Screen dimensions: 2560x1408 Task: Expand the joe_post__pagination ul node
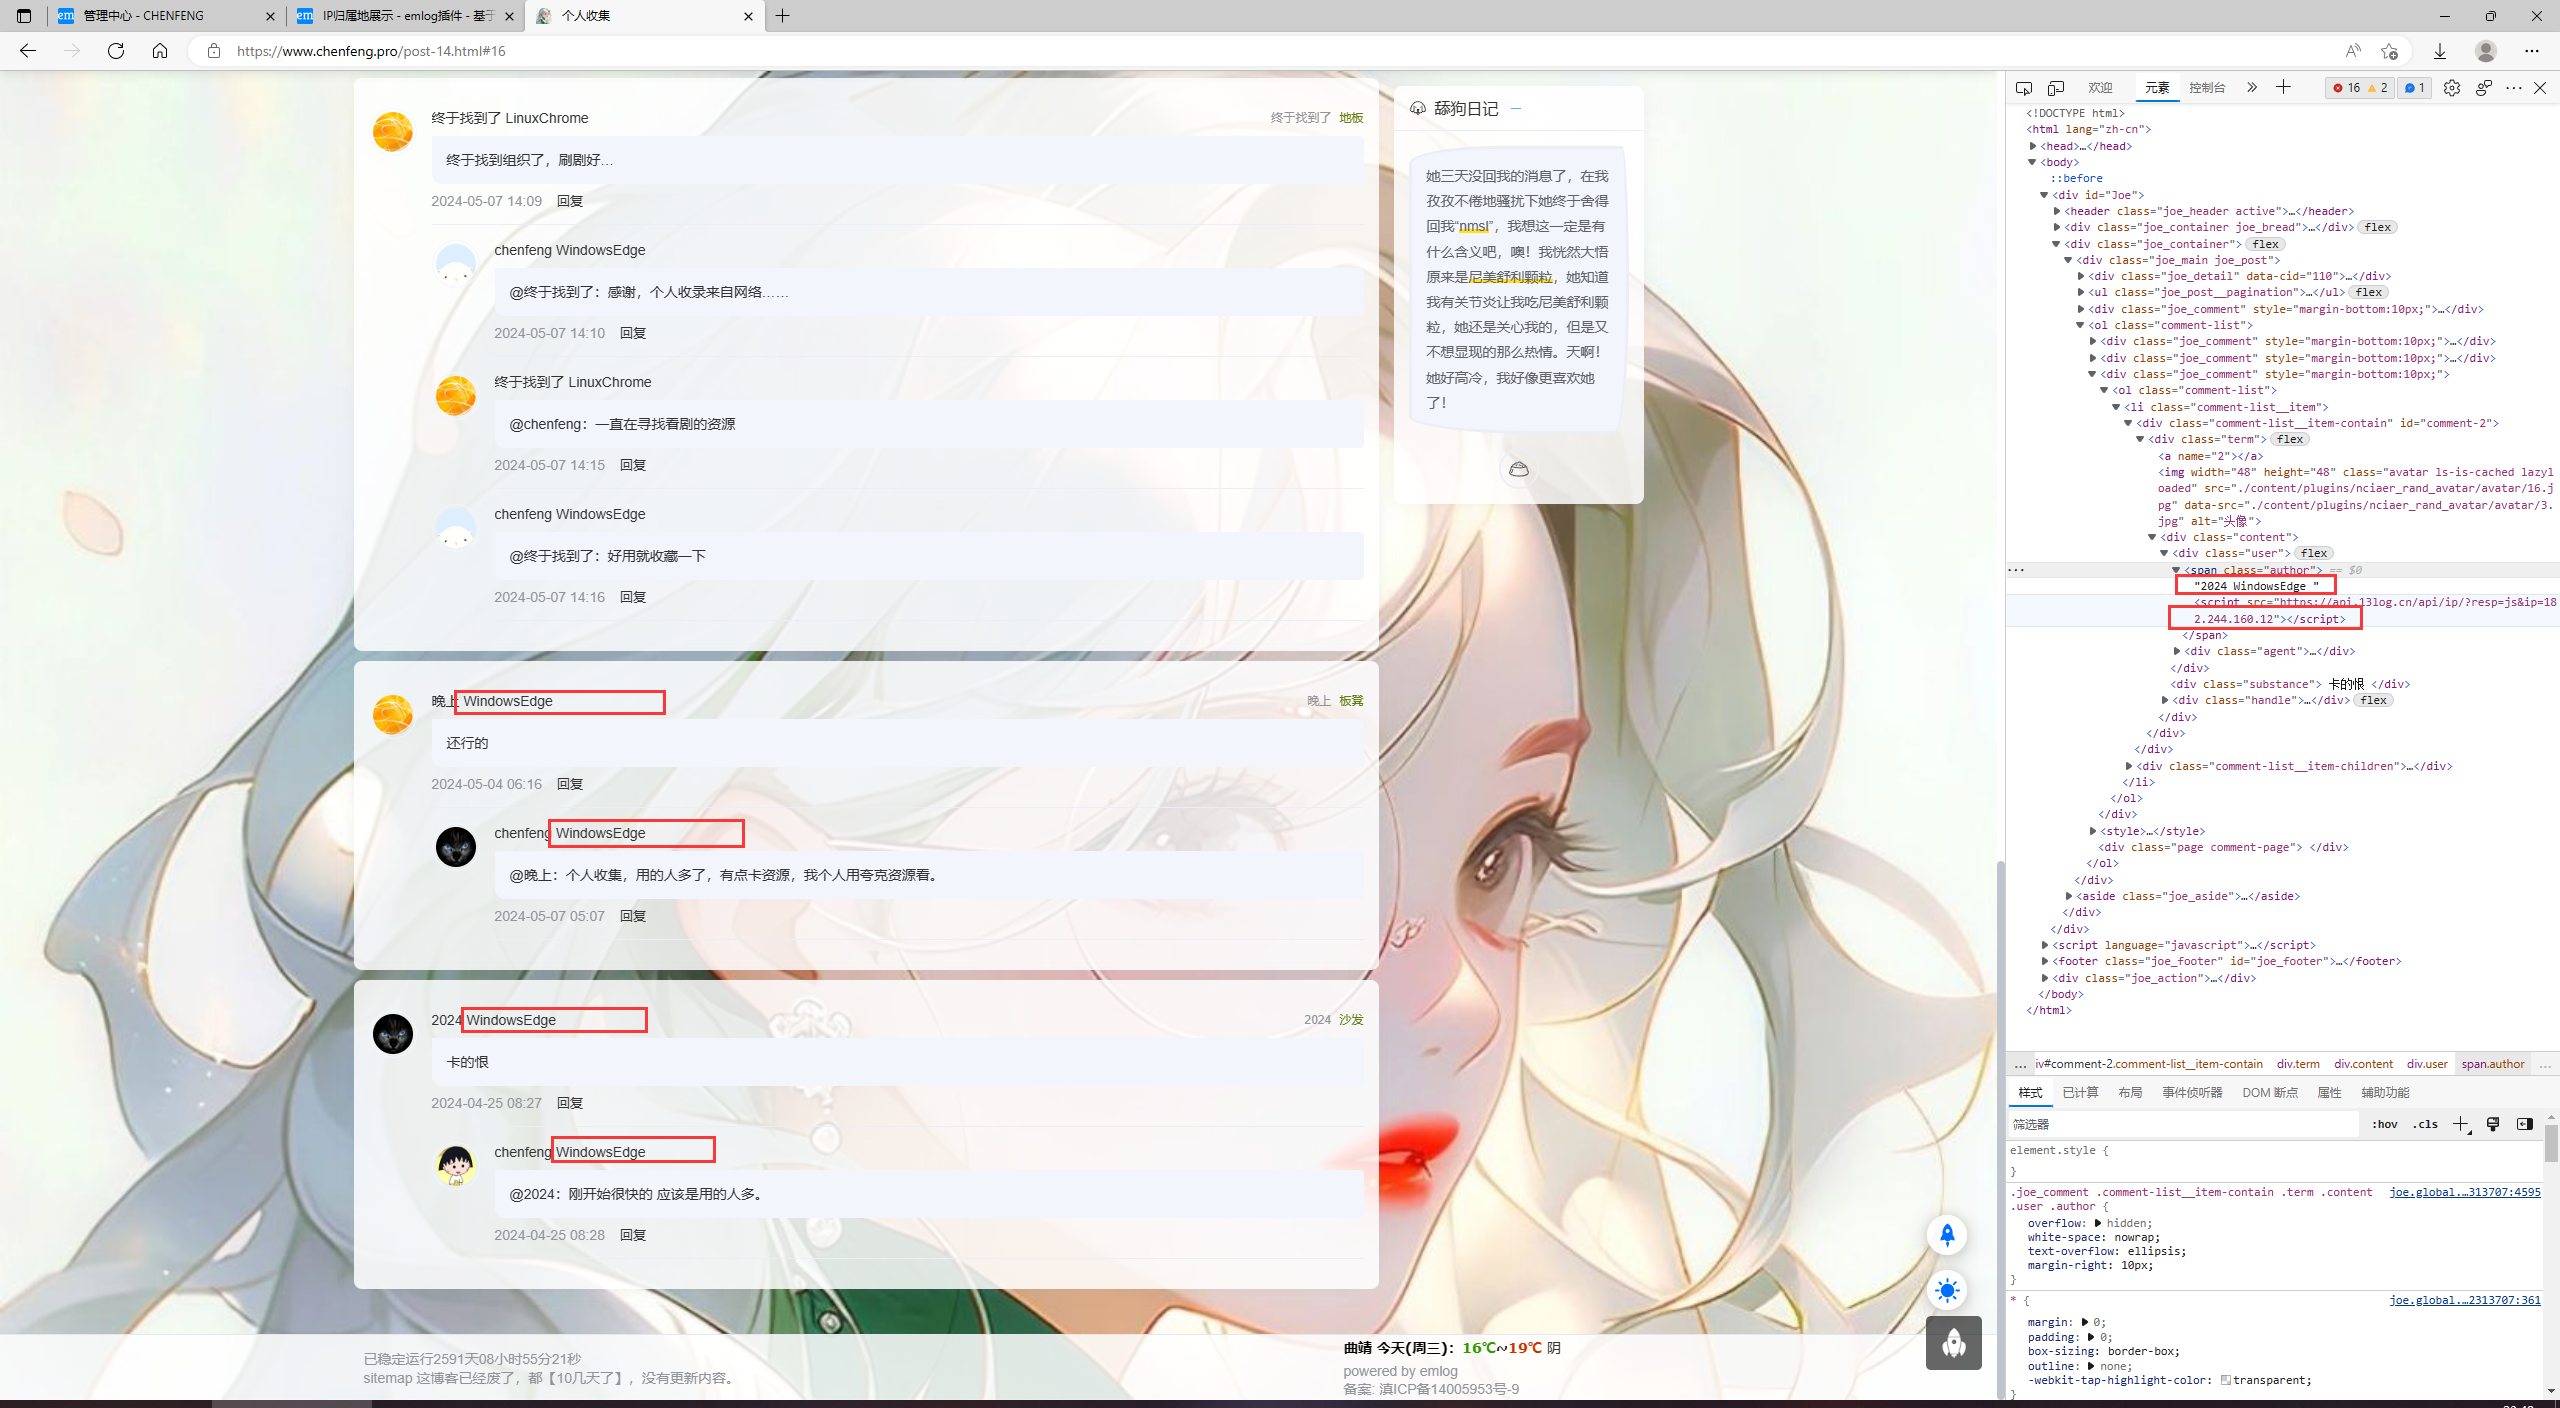point(2081,292)
